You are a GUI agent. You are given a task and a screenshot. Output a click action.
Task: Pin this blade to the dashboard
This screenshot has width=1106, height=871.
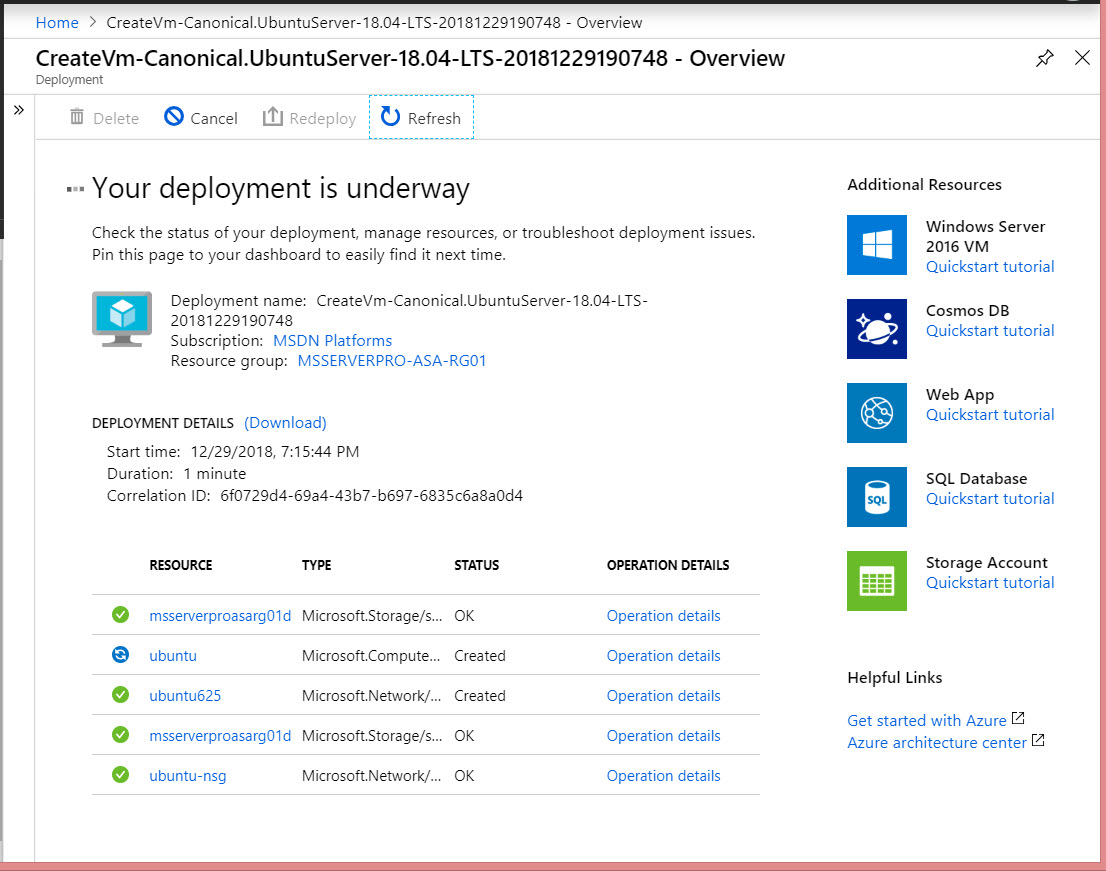click(x=1044, y=58)
